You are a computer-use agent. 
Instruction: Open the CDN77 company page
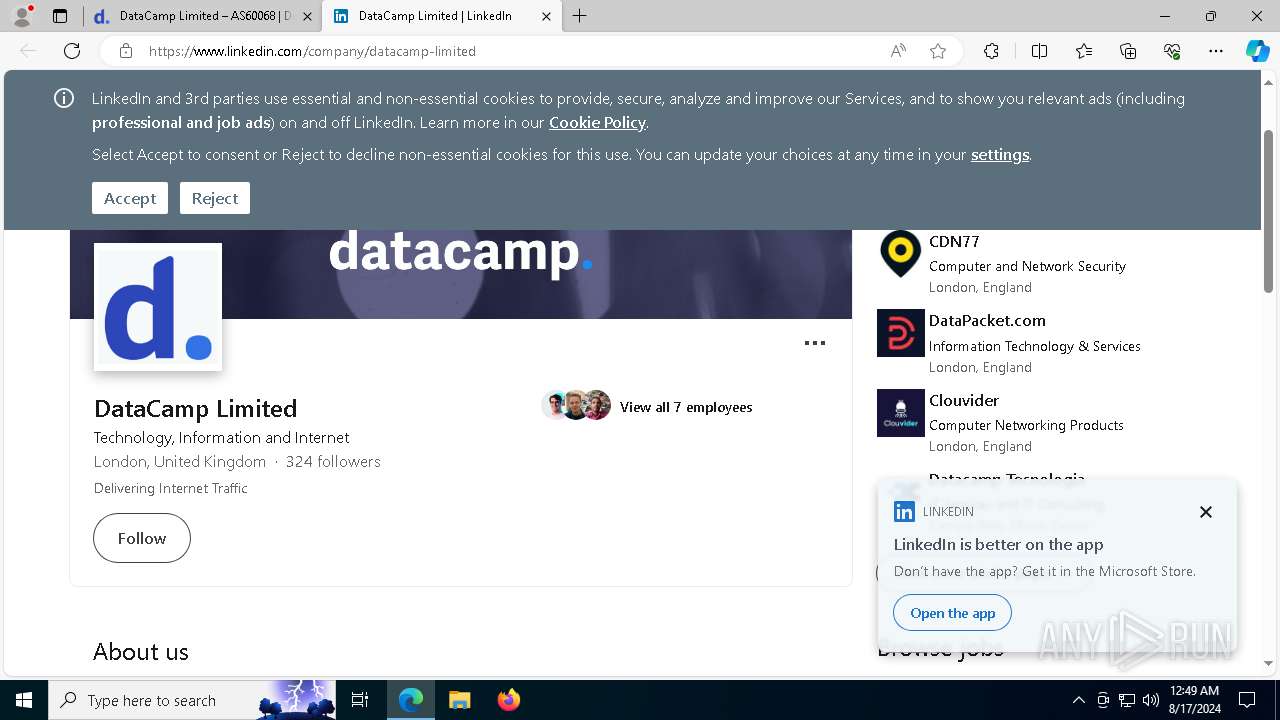(x=954, y=241)
